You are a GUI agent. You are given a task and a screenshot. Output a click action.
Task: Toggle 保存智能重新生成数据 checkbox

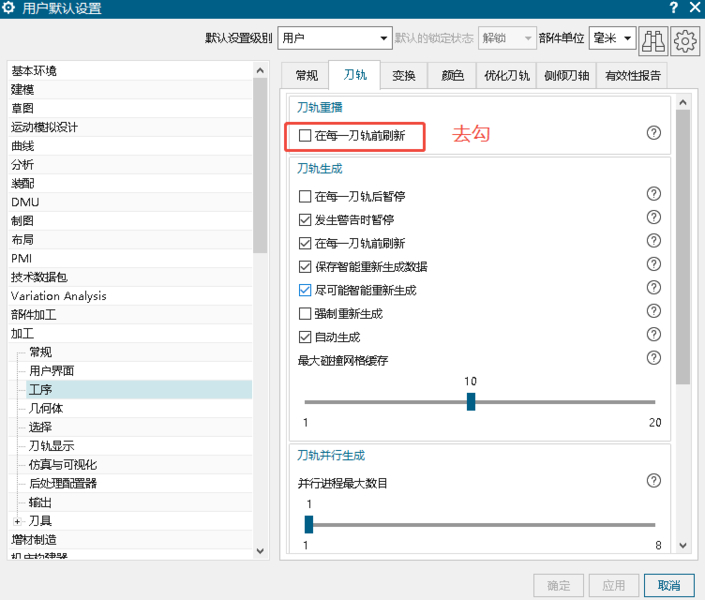coord(305,267)
